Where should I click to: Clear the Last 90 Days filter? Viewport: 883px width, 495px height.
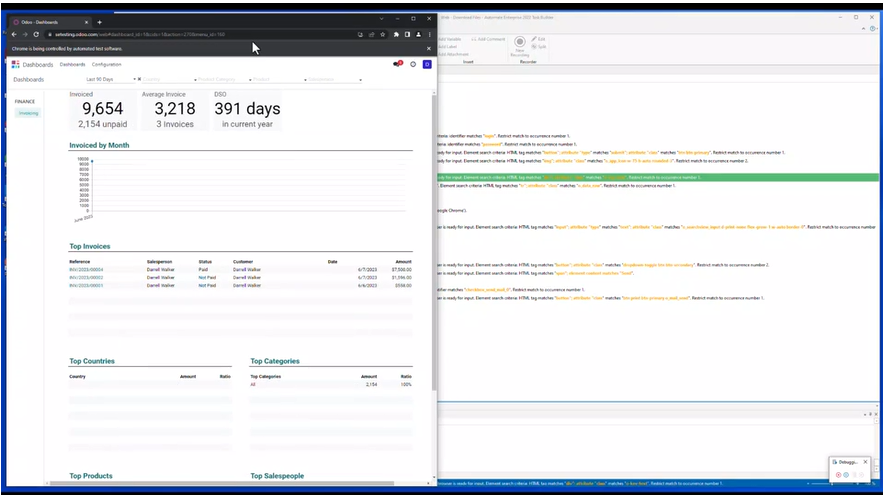139,79
